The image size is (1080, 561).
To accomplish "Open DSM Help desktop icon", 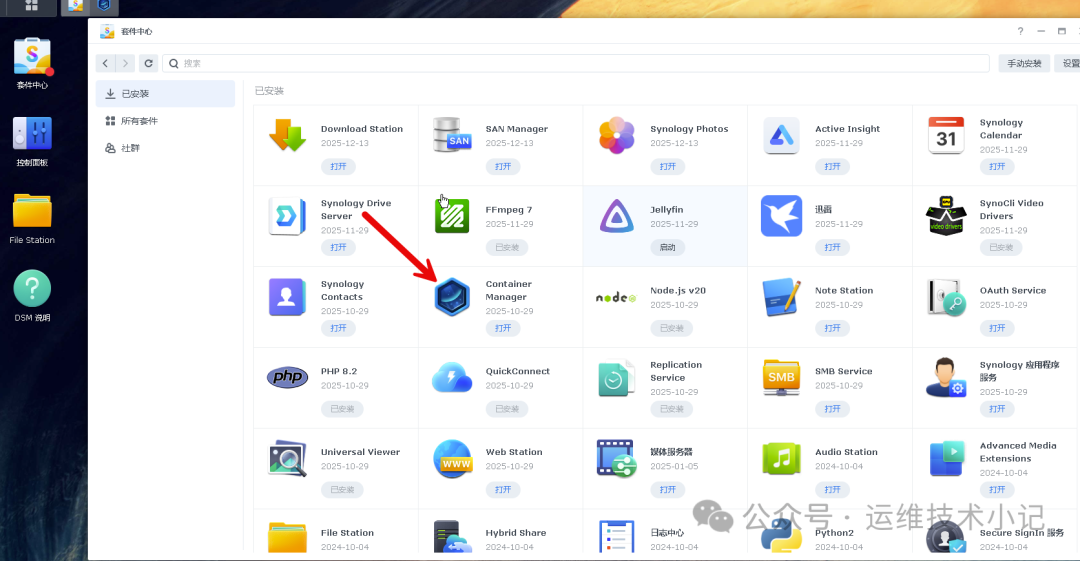I will [x=32, y=288].
